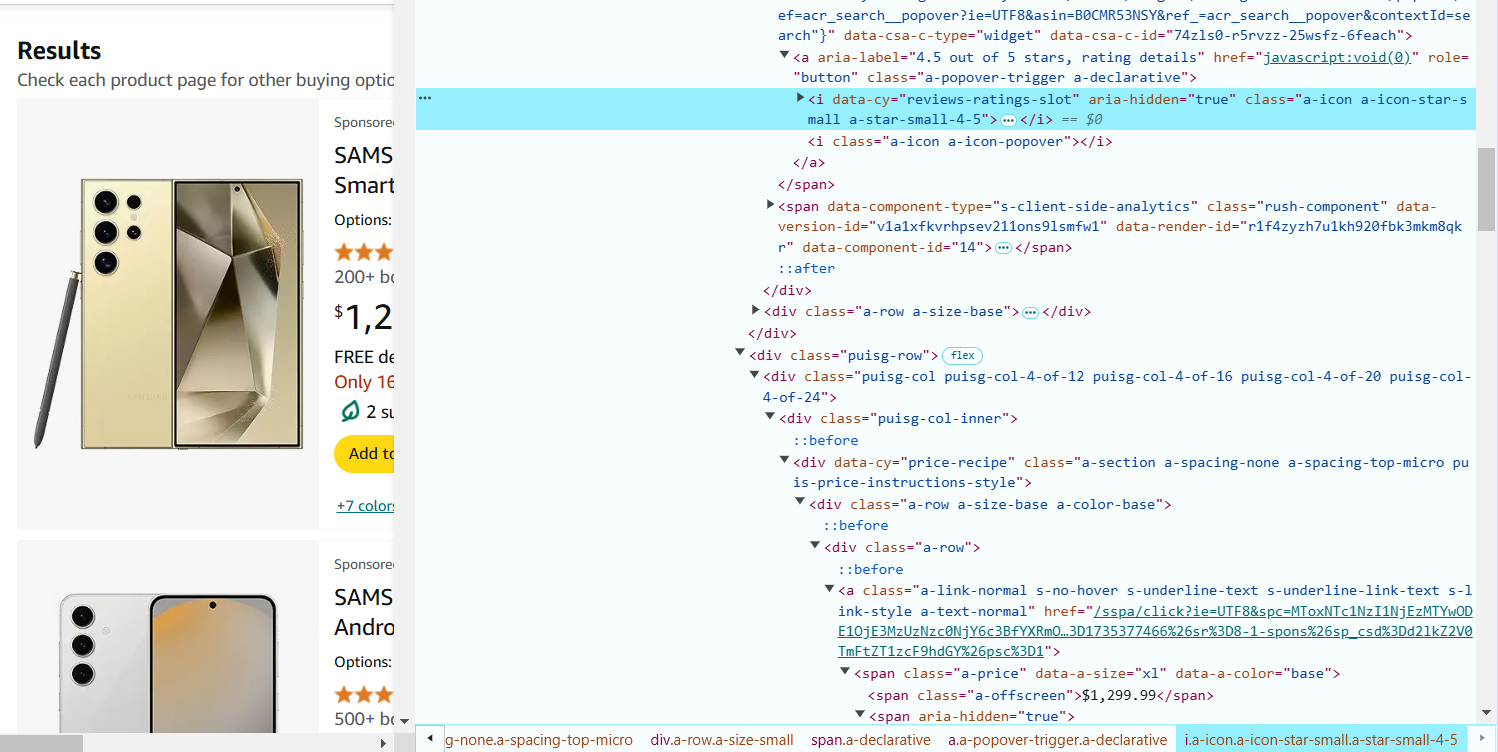
Task: Select ::before row under puisg-col-inner
Action: click(826, 441)
